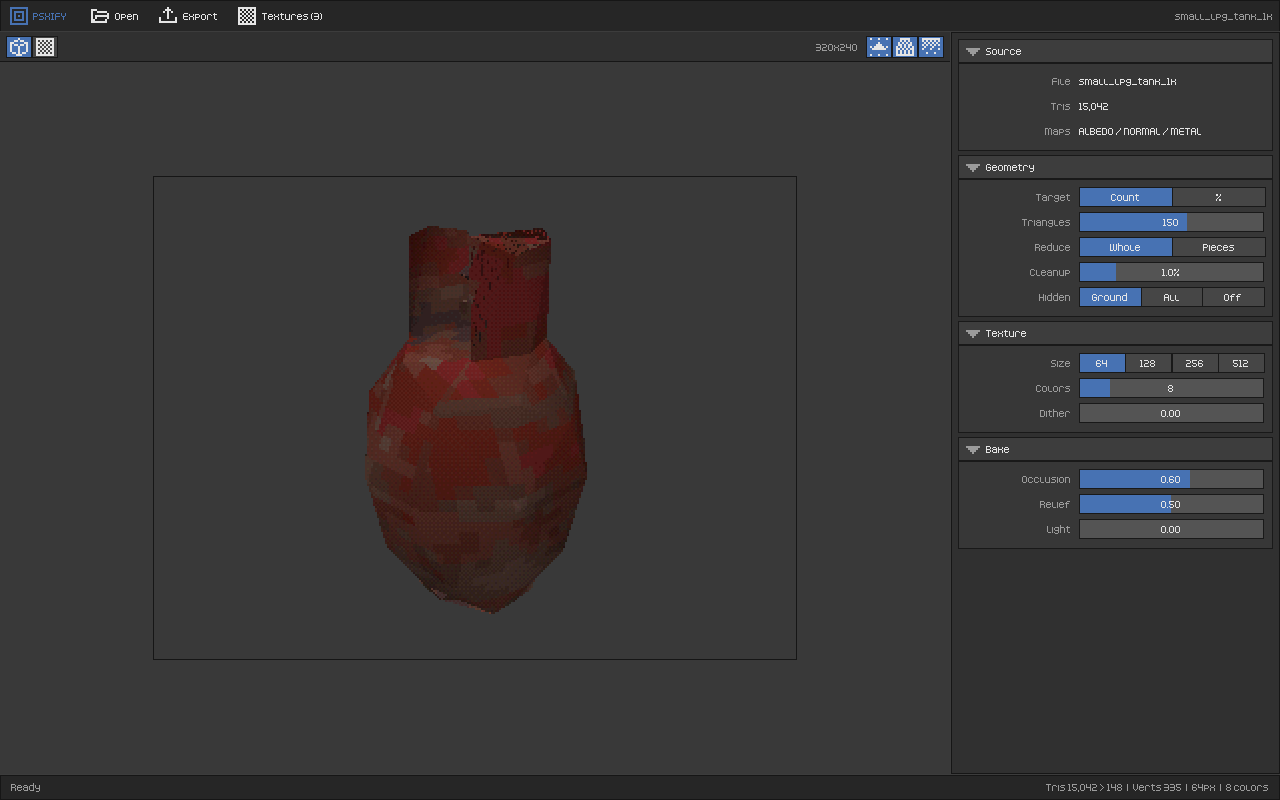Click the Export menu label
Screen dimensions: 1280x800
(x=200, y=17)
